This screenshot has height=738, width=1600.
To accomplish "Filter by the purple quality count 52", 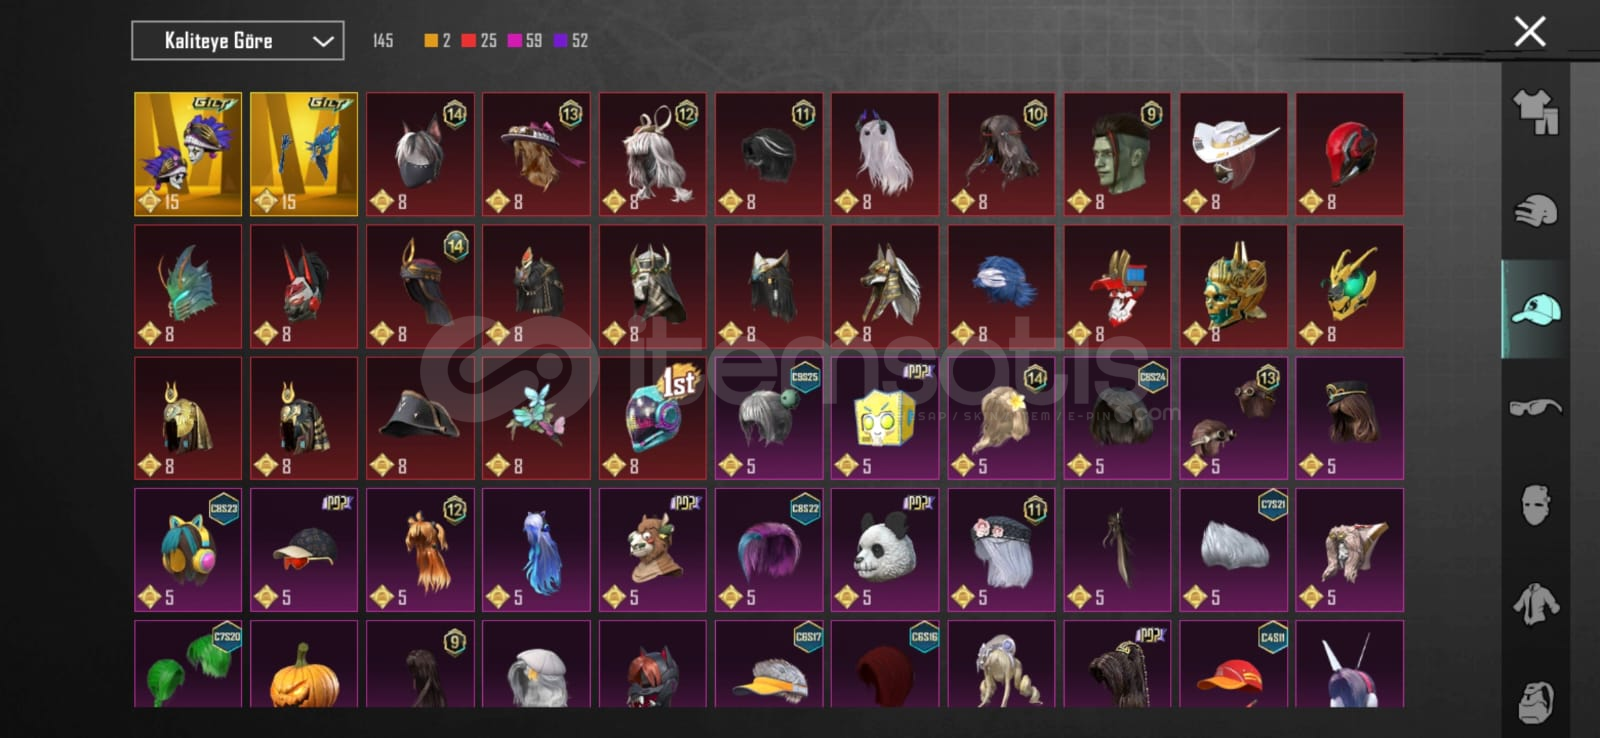I will tap(571, 40).
